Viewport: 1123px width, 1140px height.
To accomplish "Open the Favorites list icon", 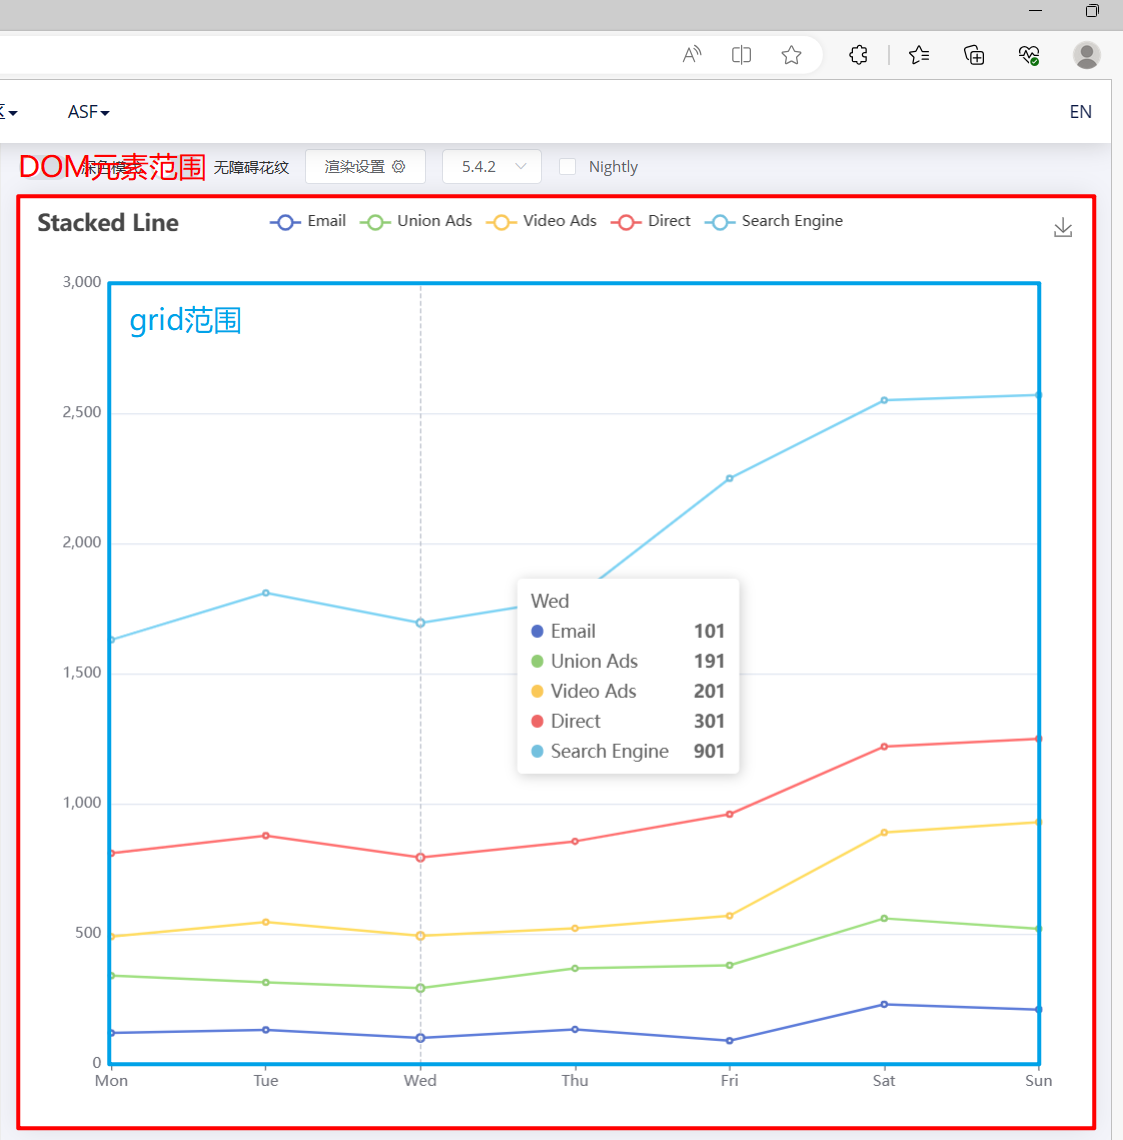I will [919, 55].
